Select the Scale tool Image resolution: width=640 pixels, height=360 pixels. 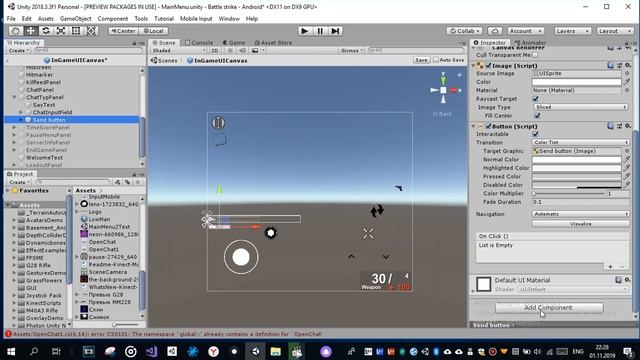[61, 31]
